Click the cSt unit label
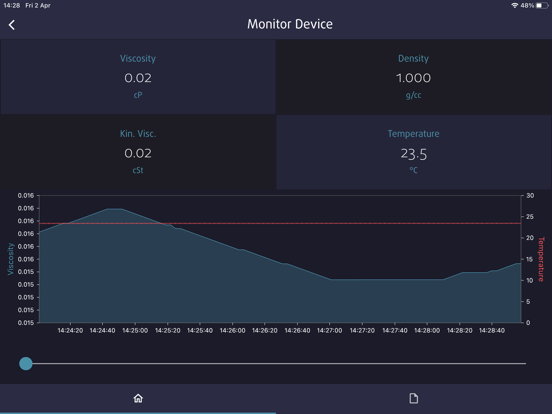The height and width of the screenshot is (414, 552). [x=138, y=170]
